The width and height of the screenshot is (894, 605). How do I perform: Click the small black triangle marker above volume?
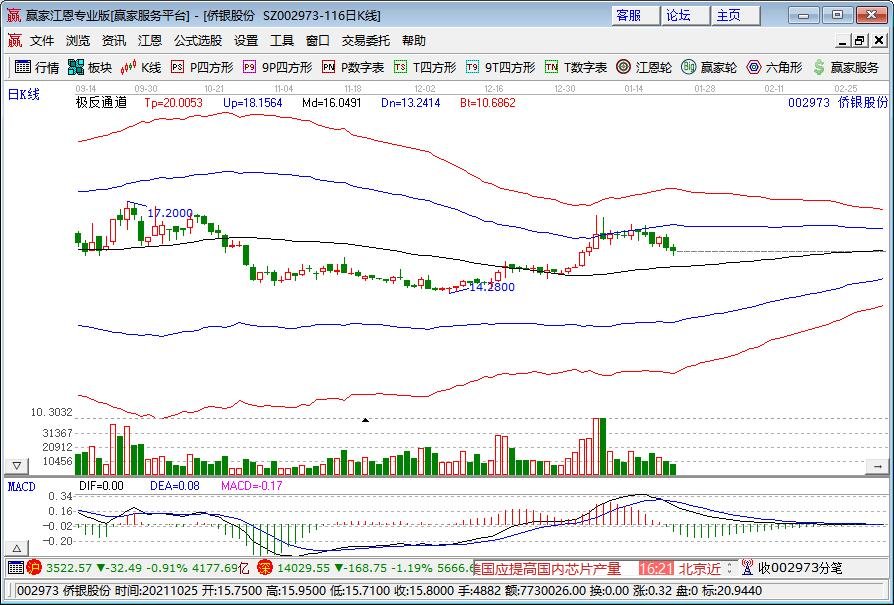[x=365, y=420]
